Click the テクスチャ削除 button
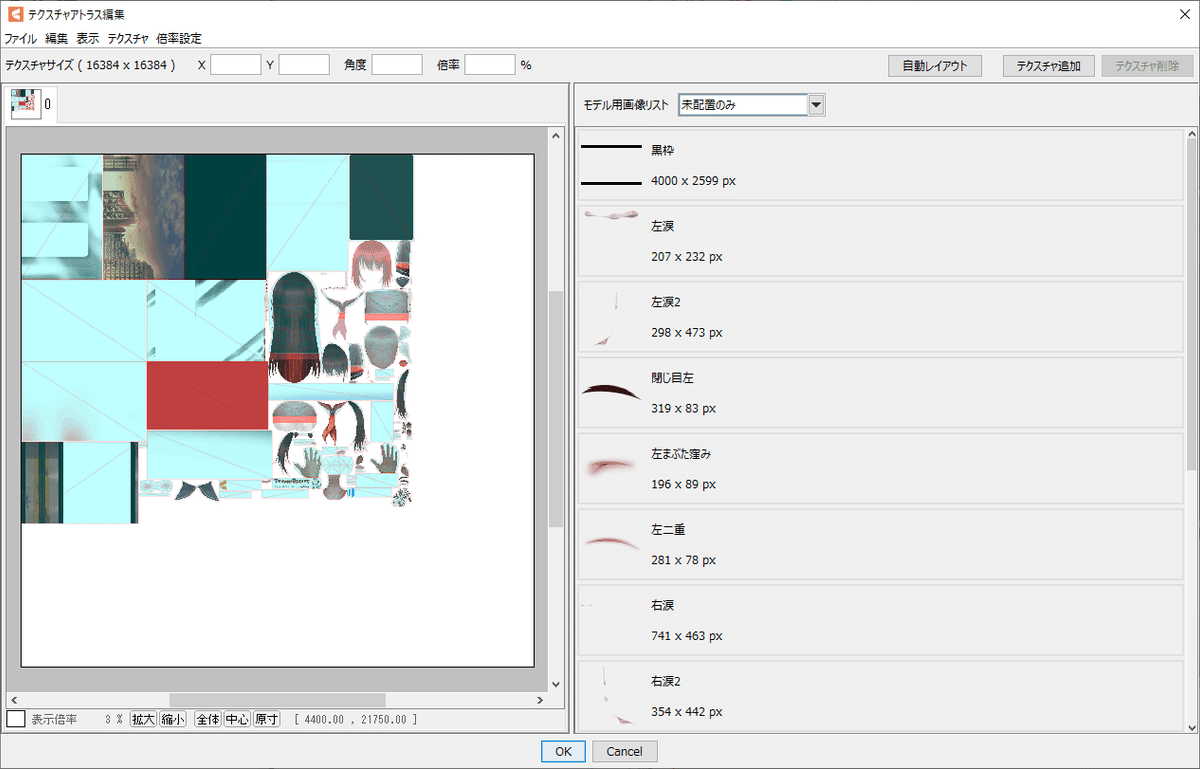1200x769 pixels. coord(1147,66)
